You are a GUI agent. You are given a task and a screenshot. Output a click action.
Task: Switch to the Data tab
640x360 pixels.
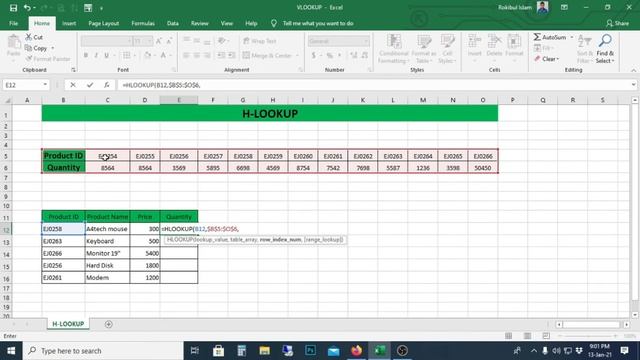click(x=173, y=24)
